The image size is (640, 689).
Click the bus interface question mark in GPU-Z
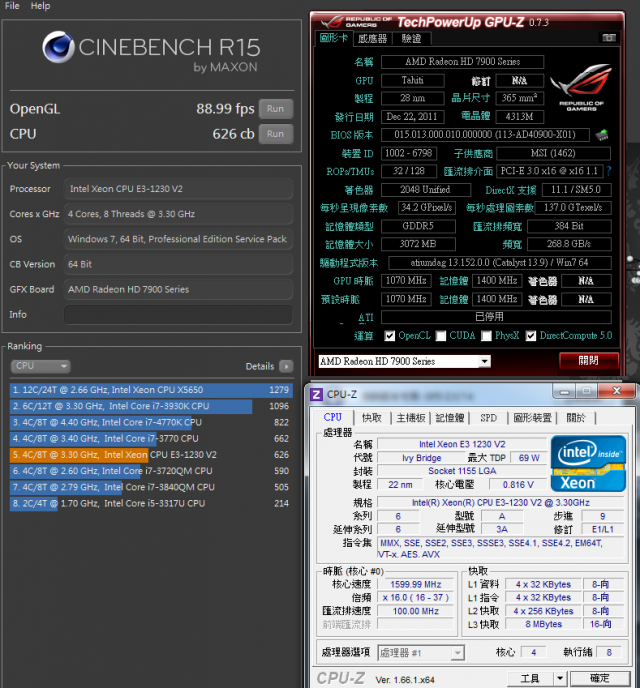coord(609,170)
